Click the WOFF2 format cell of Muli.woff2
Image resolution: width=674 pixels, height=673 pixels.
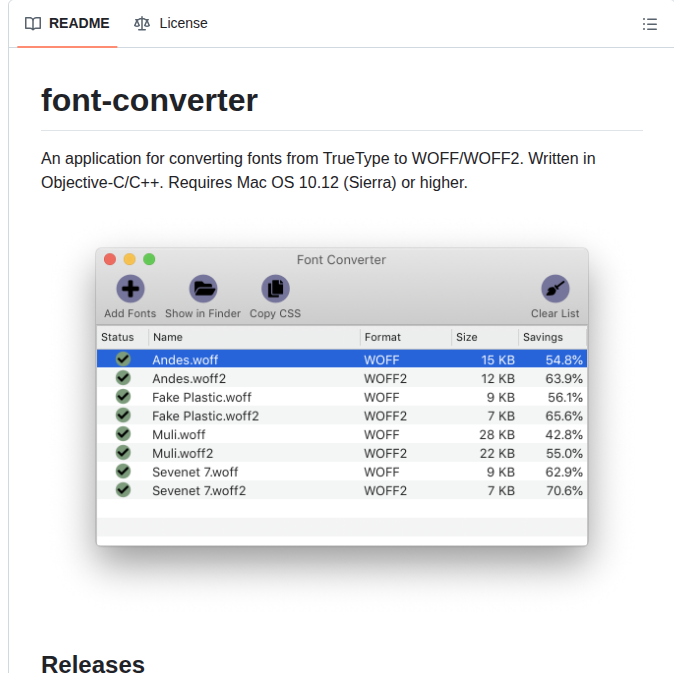tap(385, 453)
